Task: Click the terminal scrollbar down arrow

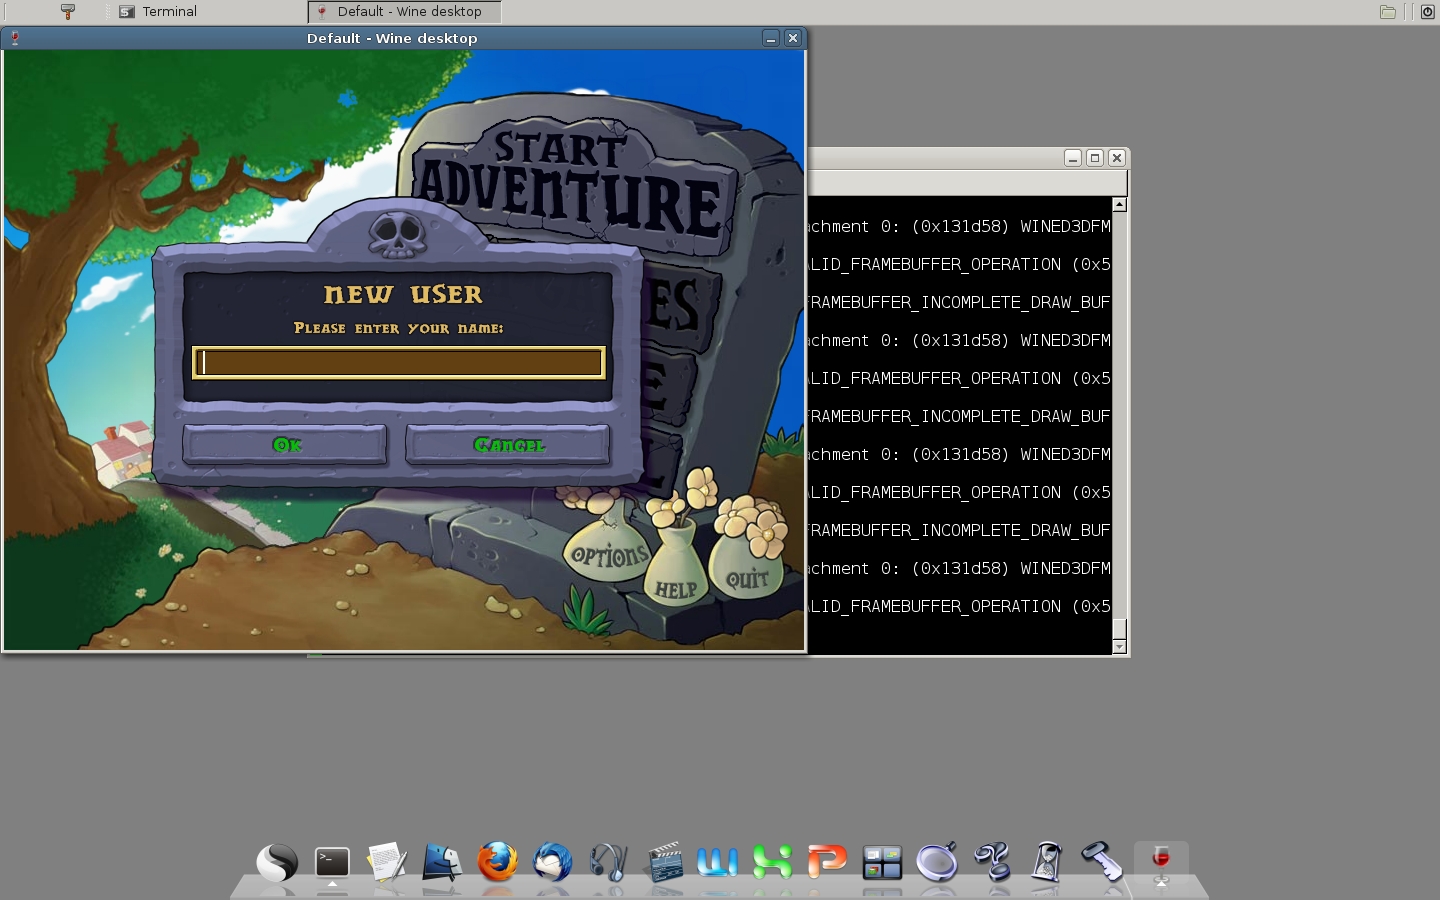Action: tap(1120, 647)
